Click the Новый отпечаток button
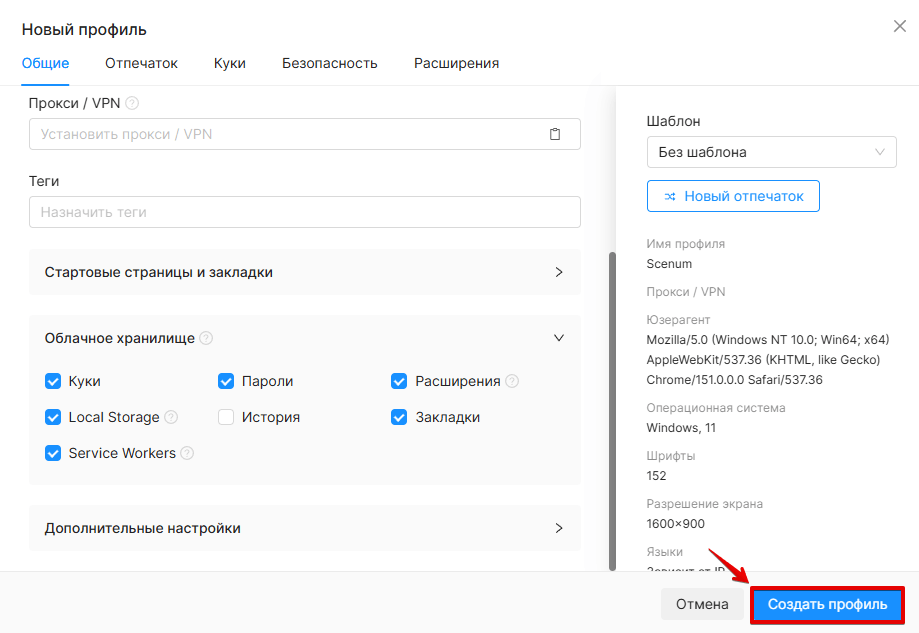Viewport: 919px width, 633px height. pyautogui.click(x=733, y=196)
